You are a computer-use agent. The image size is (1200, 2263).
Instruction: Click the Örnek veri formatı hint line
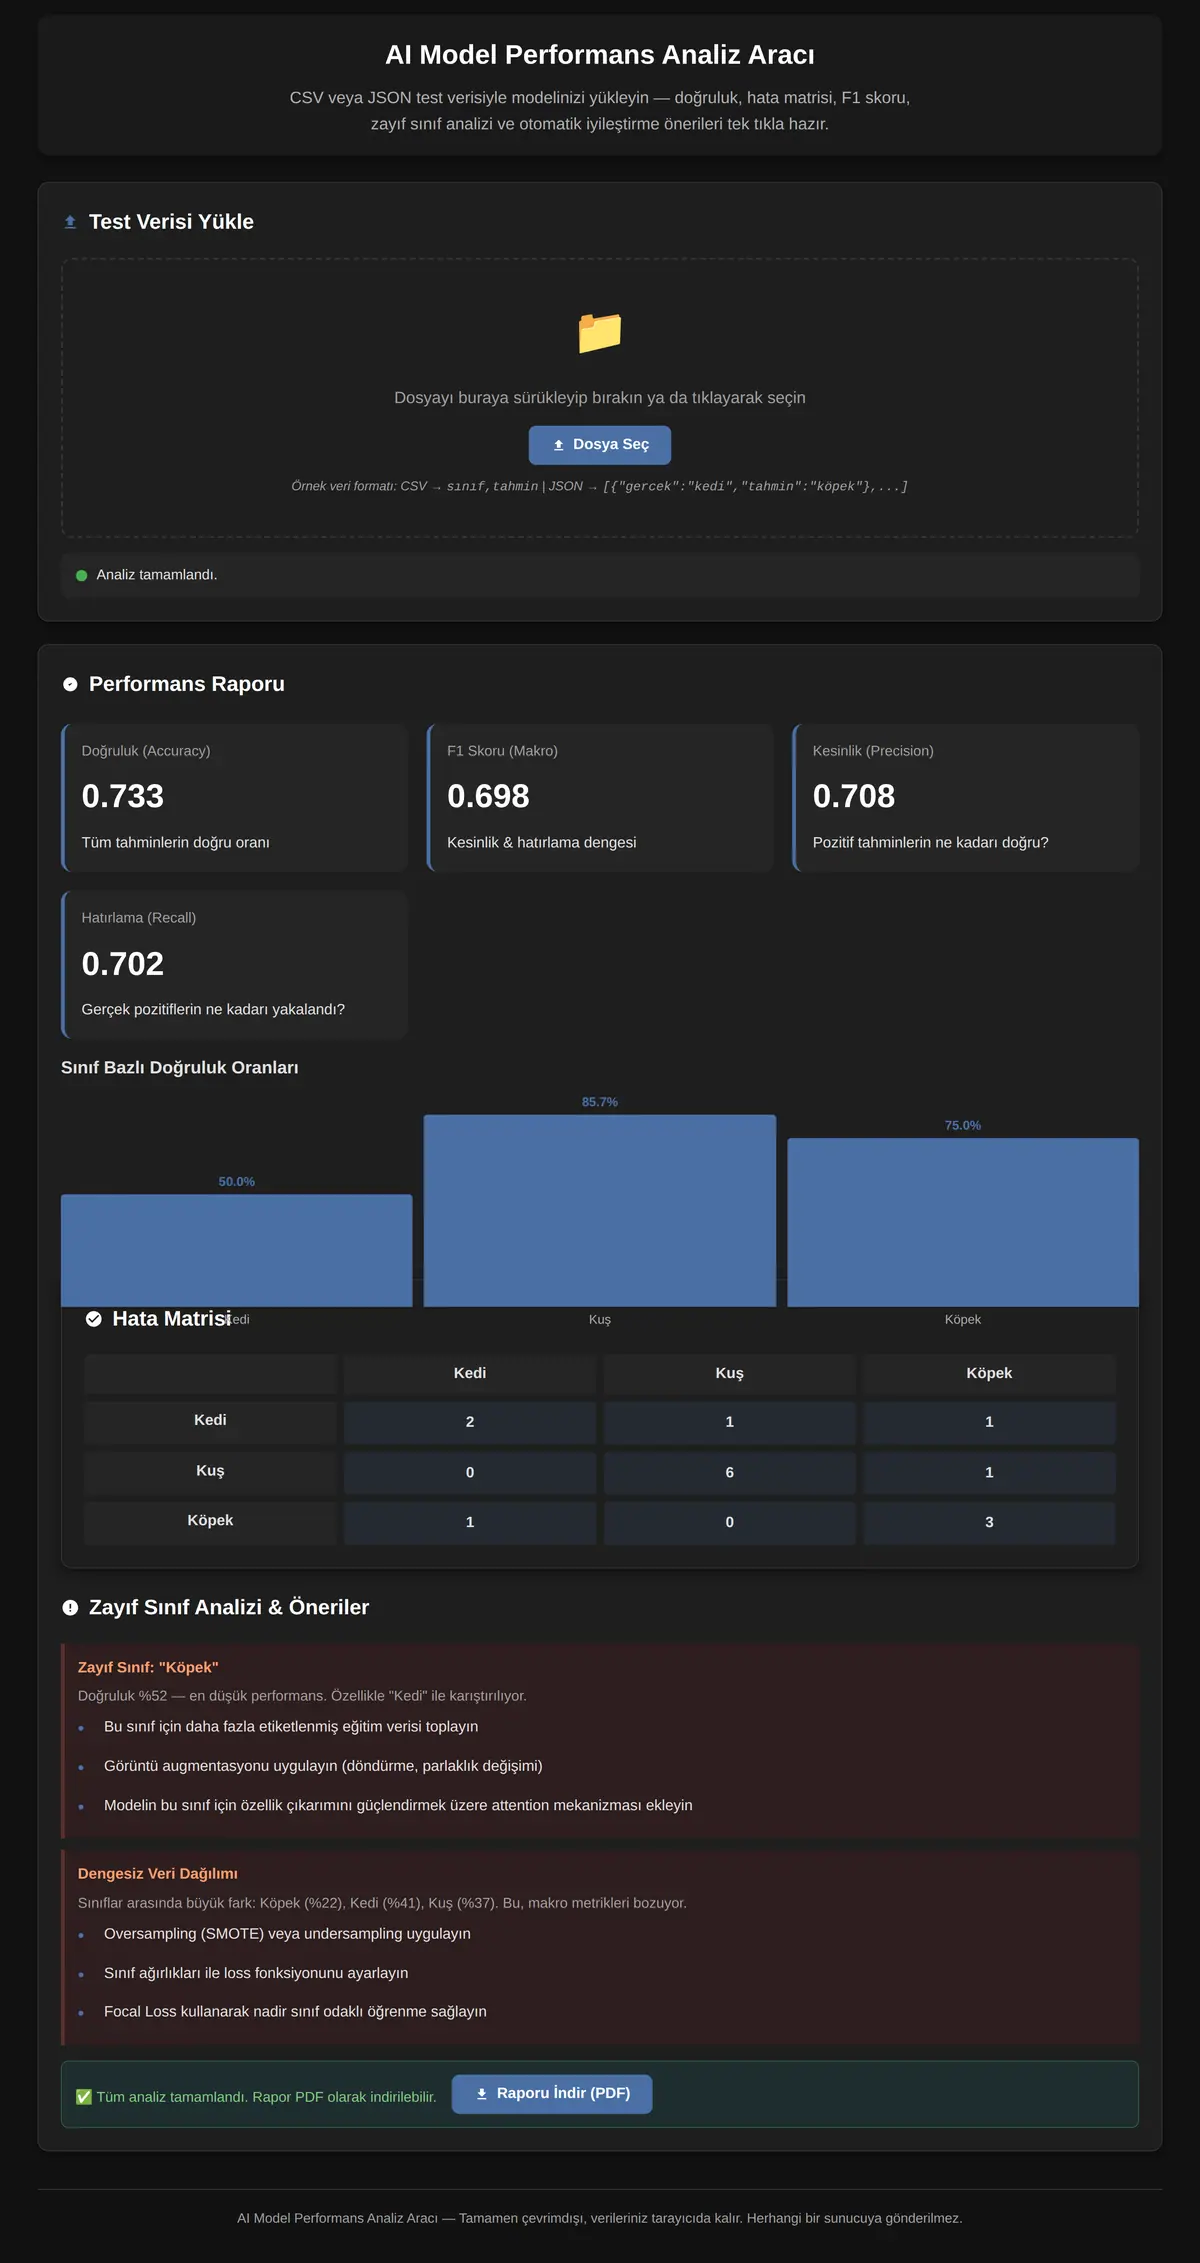[x=600, y=487]
